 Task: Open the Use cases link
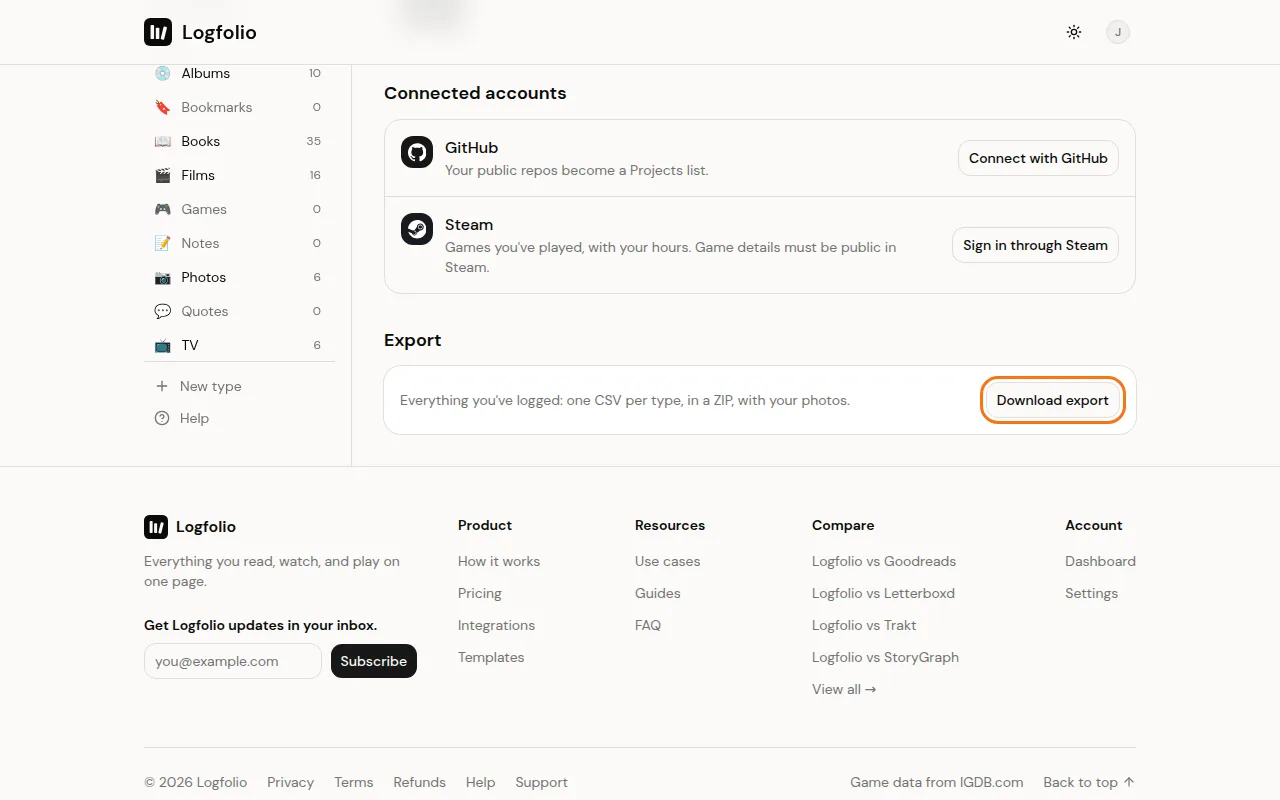pyautogui.click(x=668, y=561)
